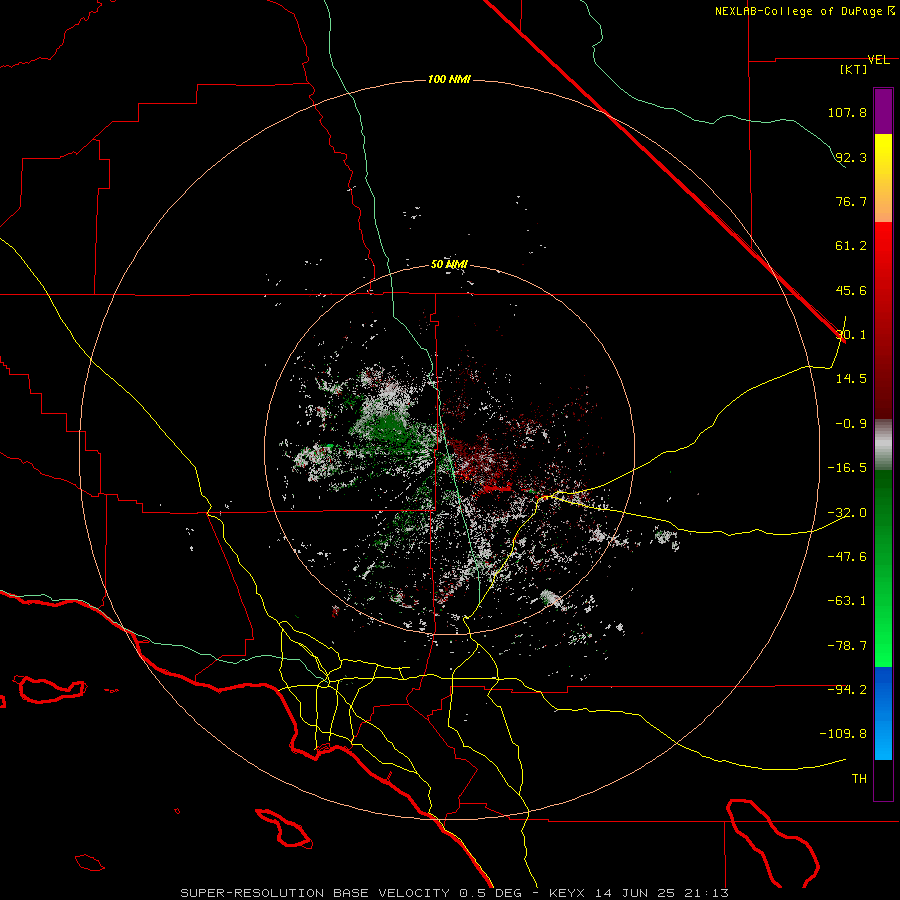This screenshot has height=900, width=900.
Task: Pick the black TH segment of the color bar
Action: [x=883, y=779]
